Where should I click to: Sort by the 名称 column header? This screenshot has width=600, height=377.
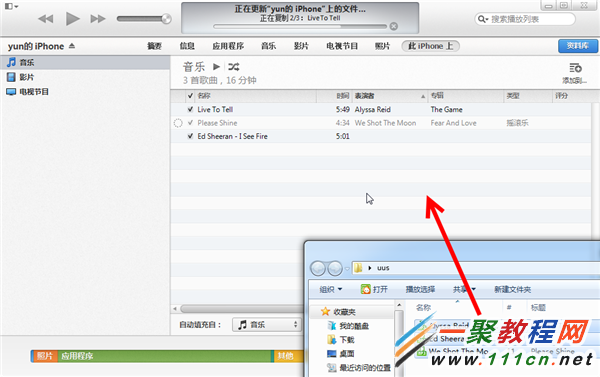pos(256,96)
